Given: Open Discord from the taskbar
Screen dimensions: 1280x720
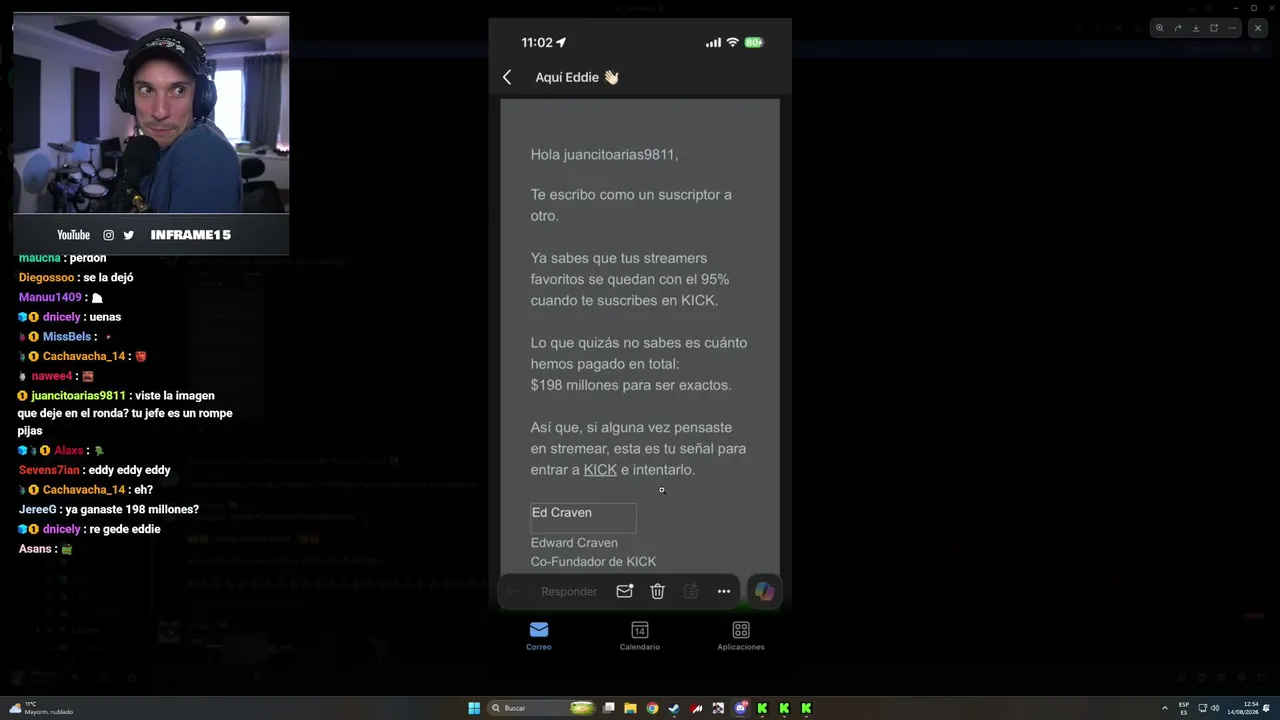Looking at the screenshot, I should pos(740,708).
